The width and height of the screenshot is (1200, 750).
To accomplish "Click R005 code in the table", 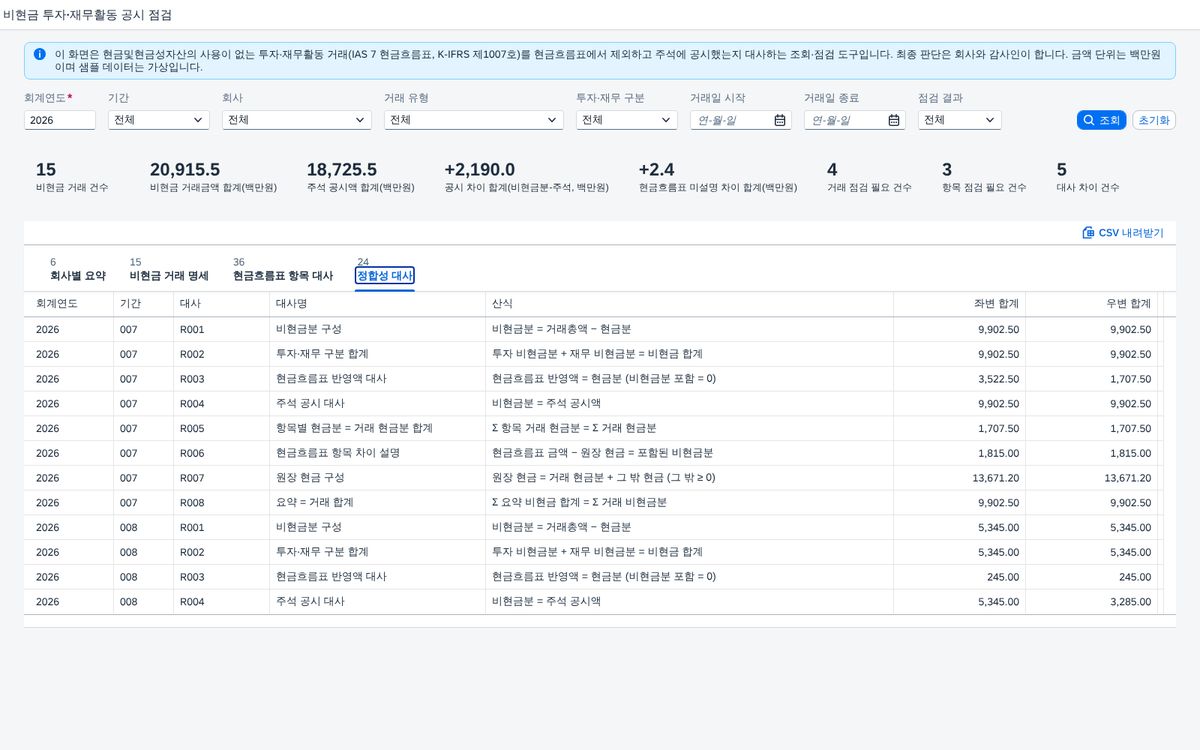I will point(192,428).
